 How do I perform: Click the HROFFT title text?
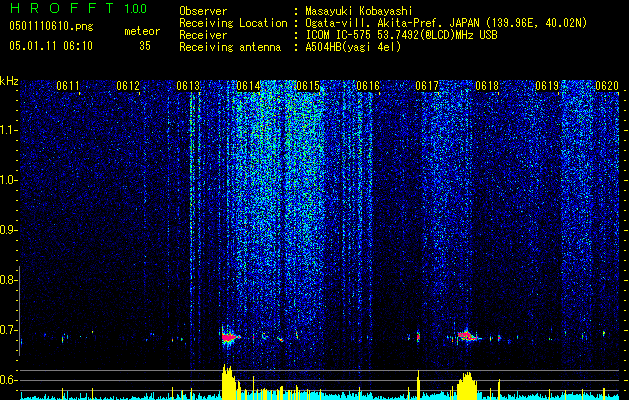(62, 8)
